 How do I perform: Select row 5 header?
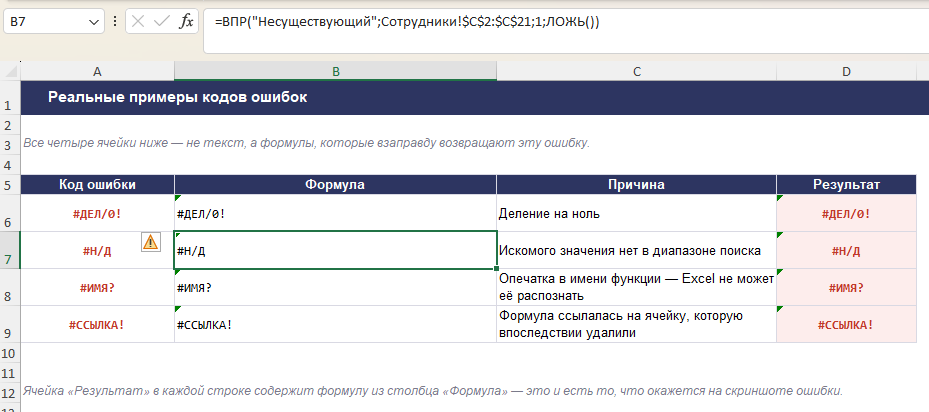10,184
